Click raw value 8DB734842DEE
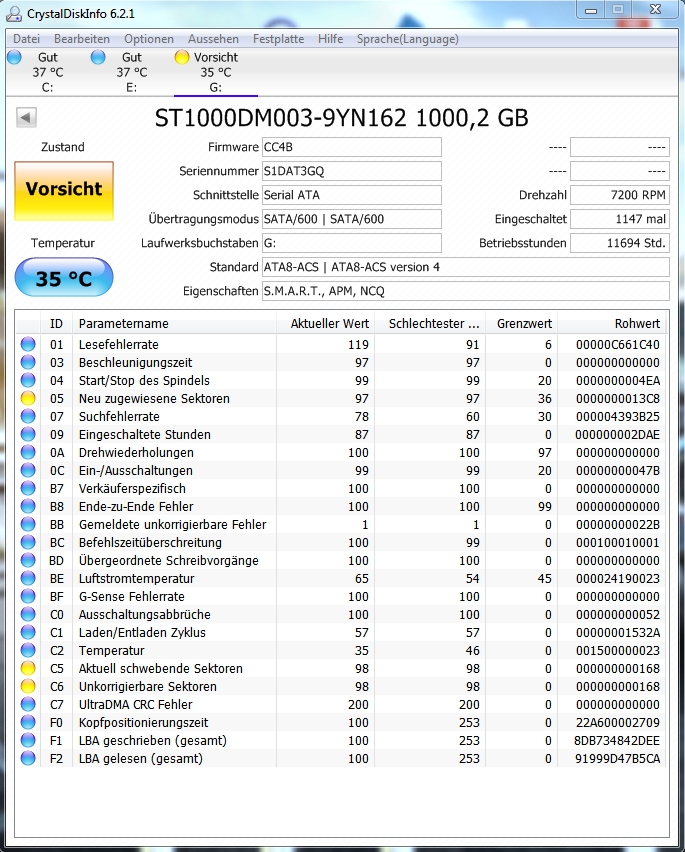Image resolution: width=685 pixels, height=852 pixels. point(617,741)
